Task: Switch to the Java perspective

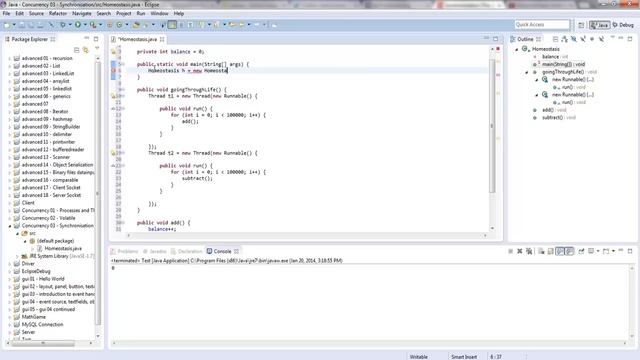Action: tap(599, 25)
